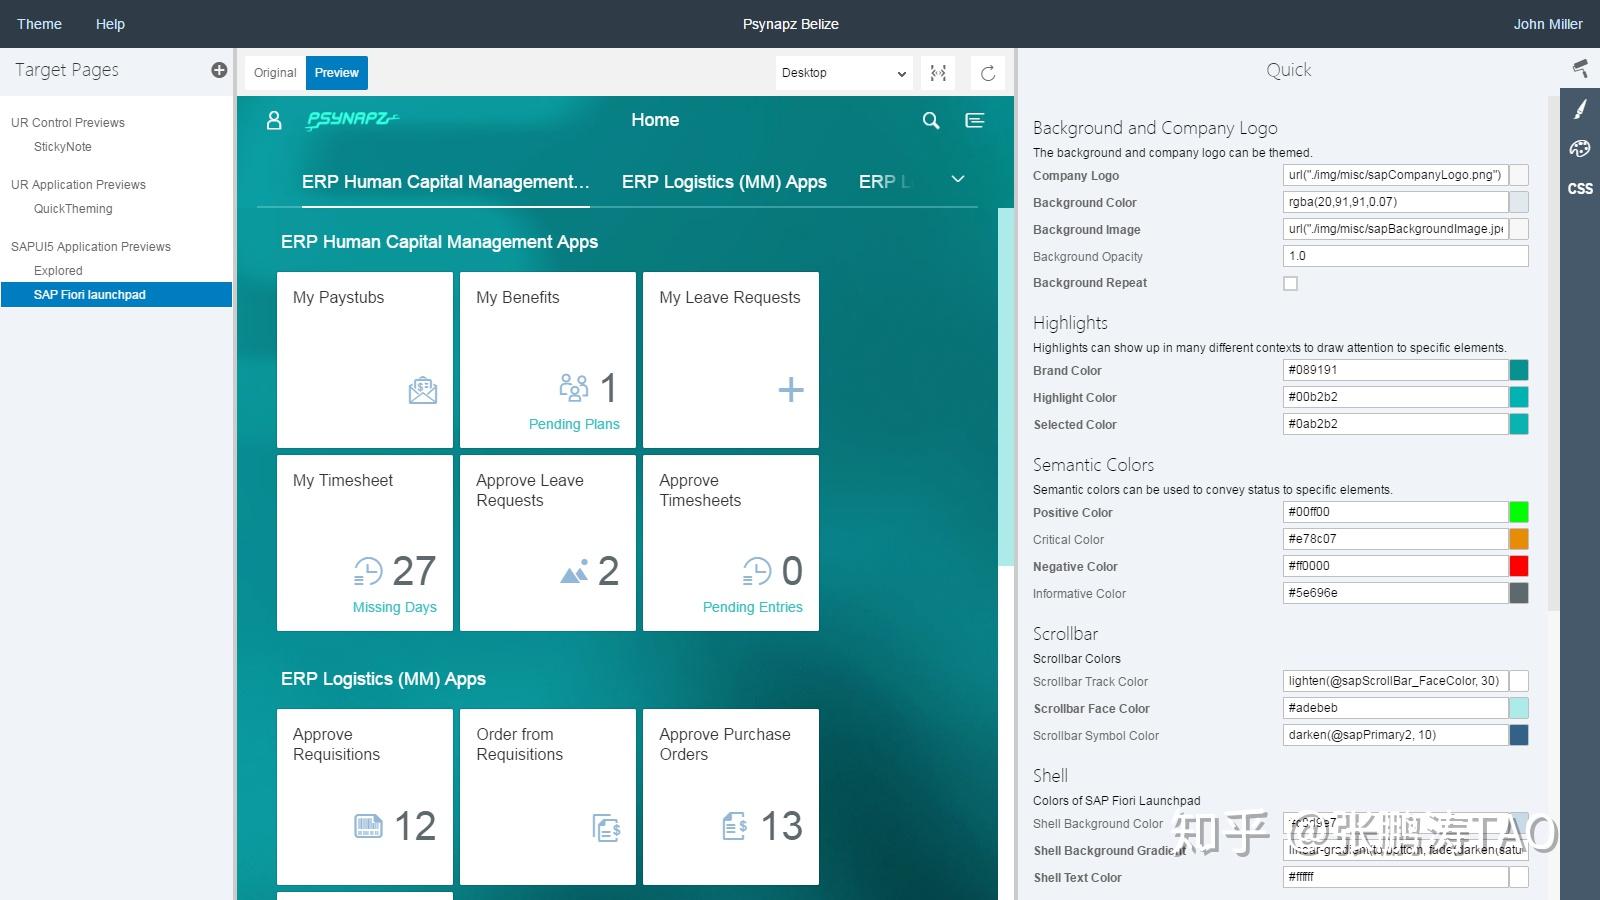The image size is (1600, 900).
Task: Click the Missing Days link
Action: coord(395,607)
